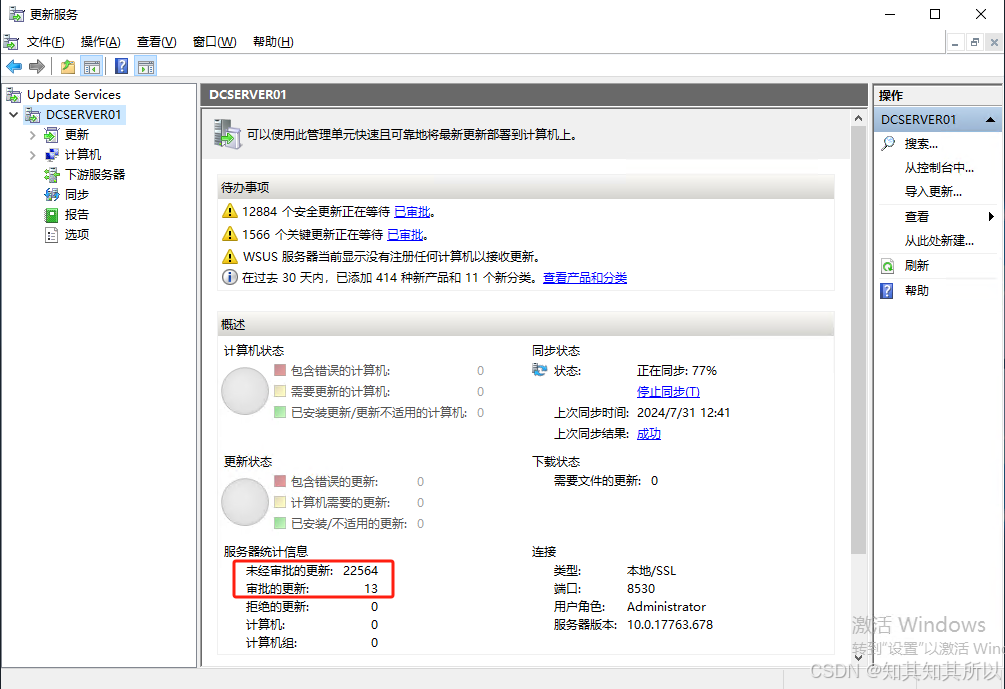Click 从此处新建... action
The height and width of the screenshot is (689, 1005).
point(939,241)
